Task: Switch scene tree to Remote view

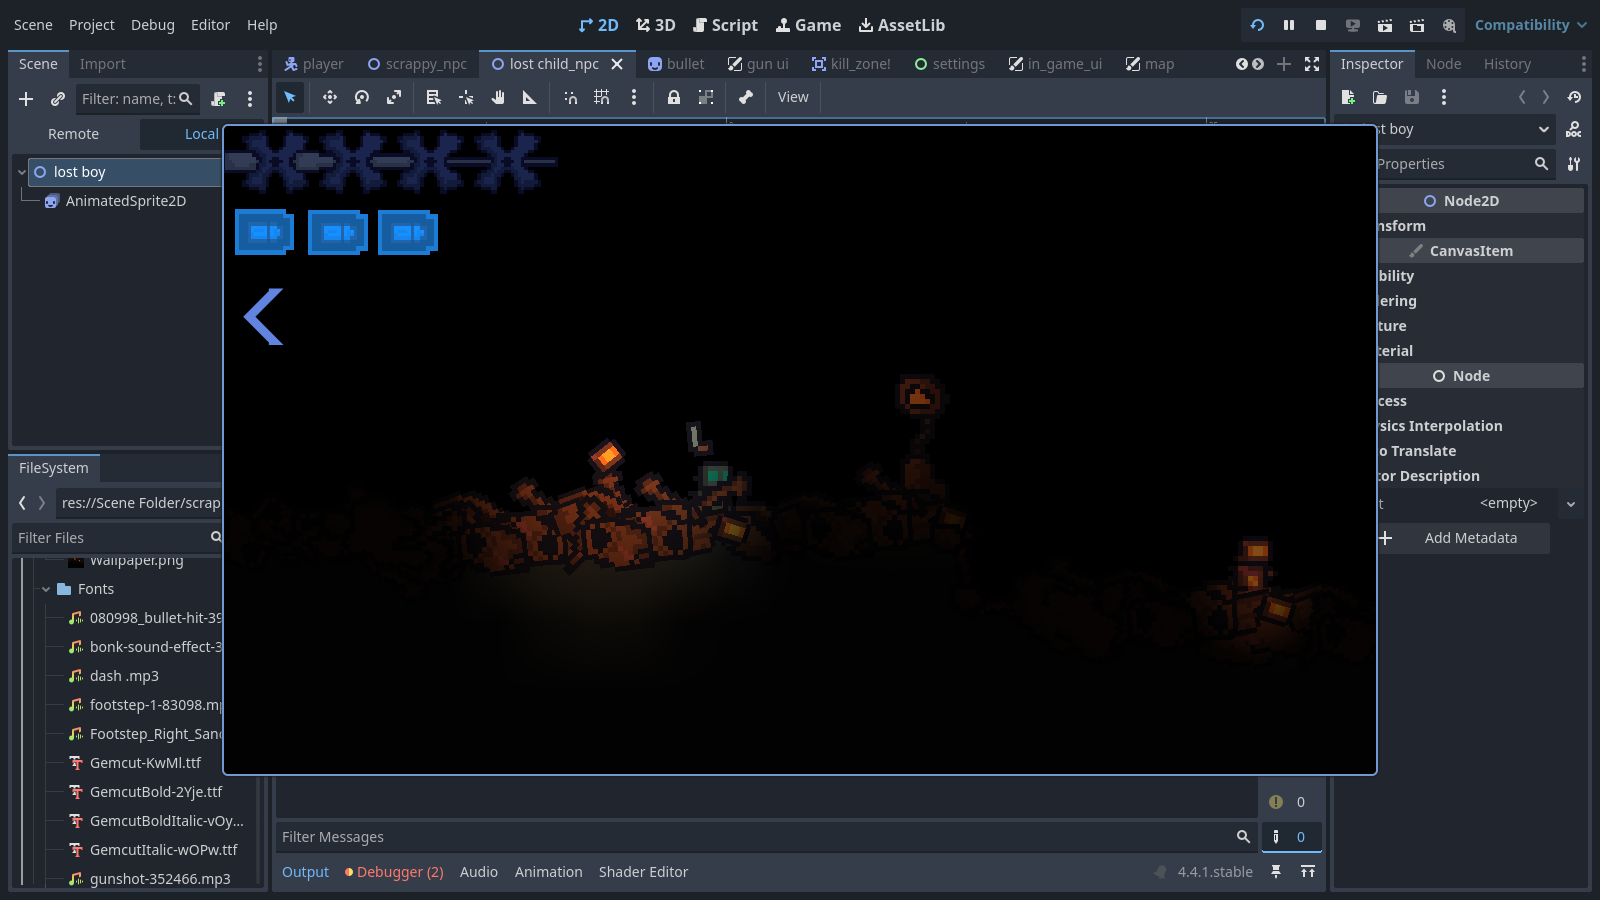Action: [74, 134]
